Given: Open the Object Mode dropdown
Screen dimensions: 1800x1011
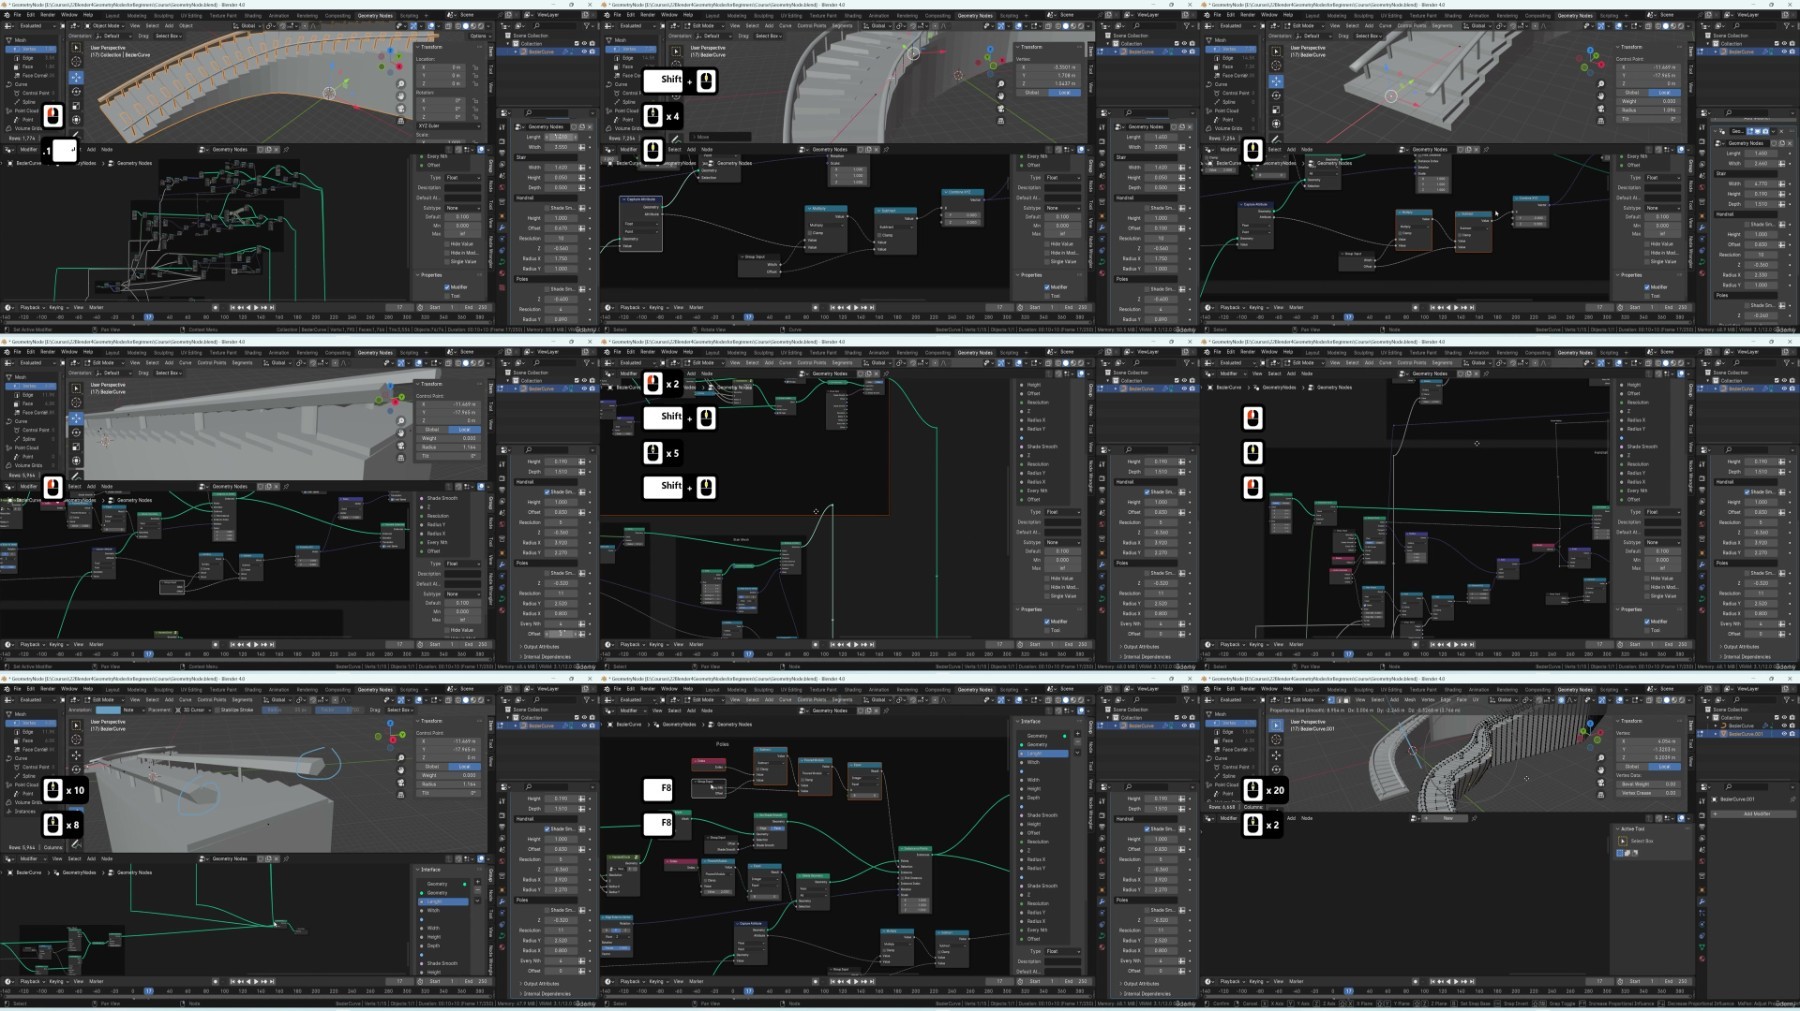Looking at the screenshot, I should (x=106, y=26).
